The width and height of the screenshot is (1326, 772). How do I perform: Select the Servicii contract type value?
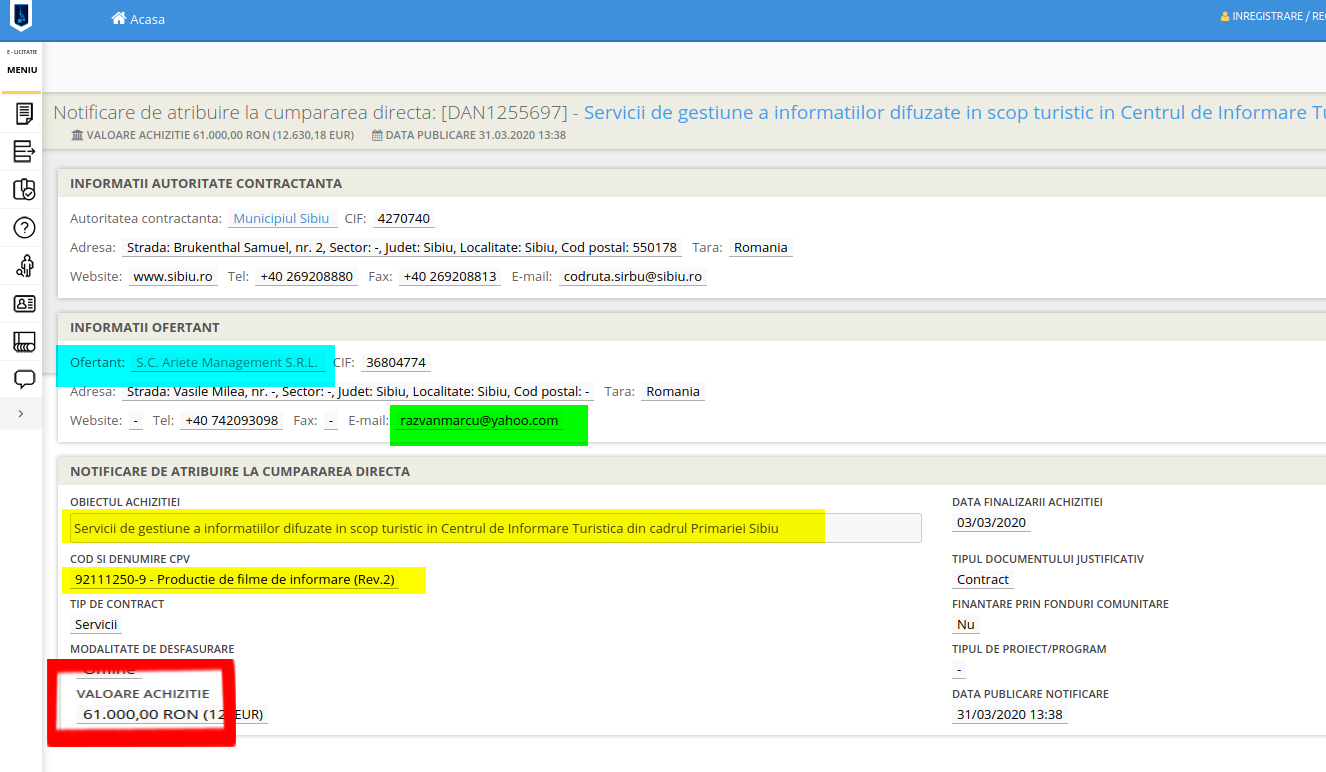(x=96, y=625)
